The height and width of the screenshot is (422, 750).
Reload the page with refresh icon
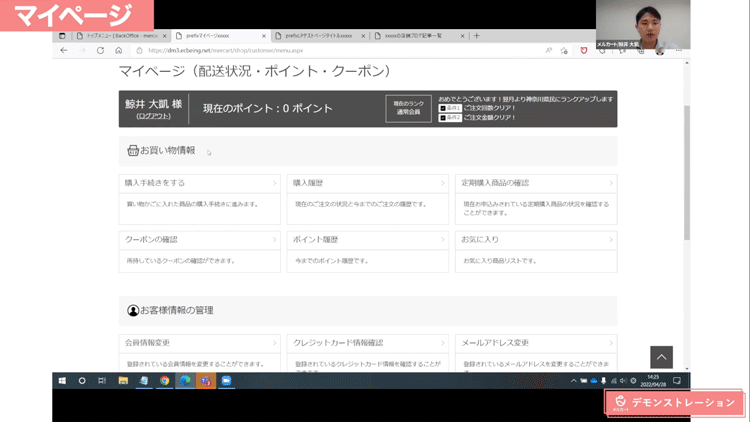coord(100,50)
